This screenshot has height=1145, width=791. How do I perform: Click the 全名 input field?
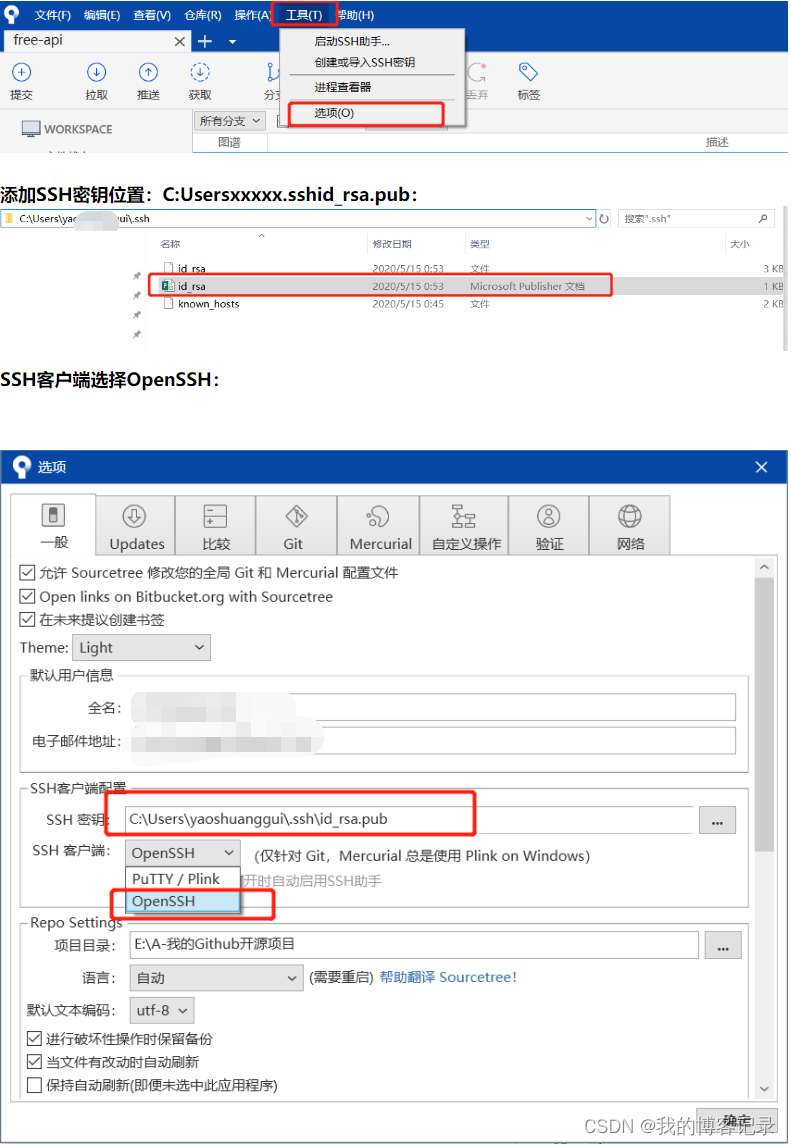point(433,708)
